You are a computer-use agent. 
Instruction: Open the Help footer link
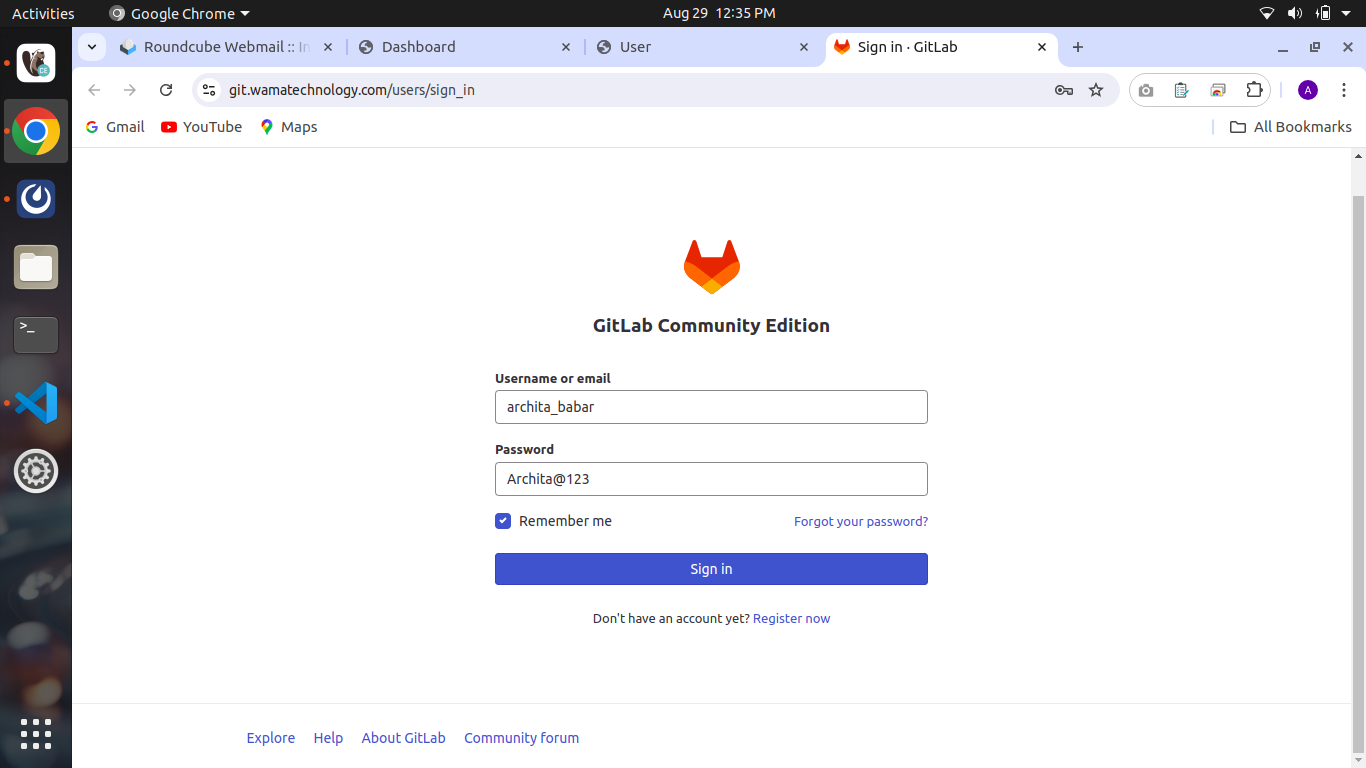point(328,738)
